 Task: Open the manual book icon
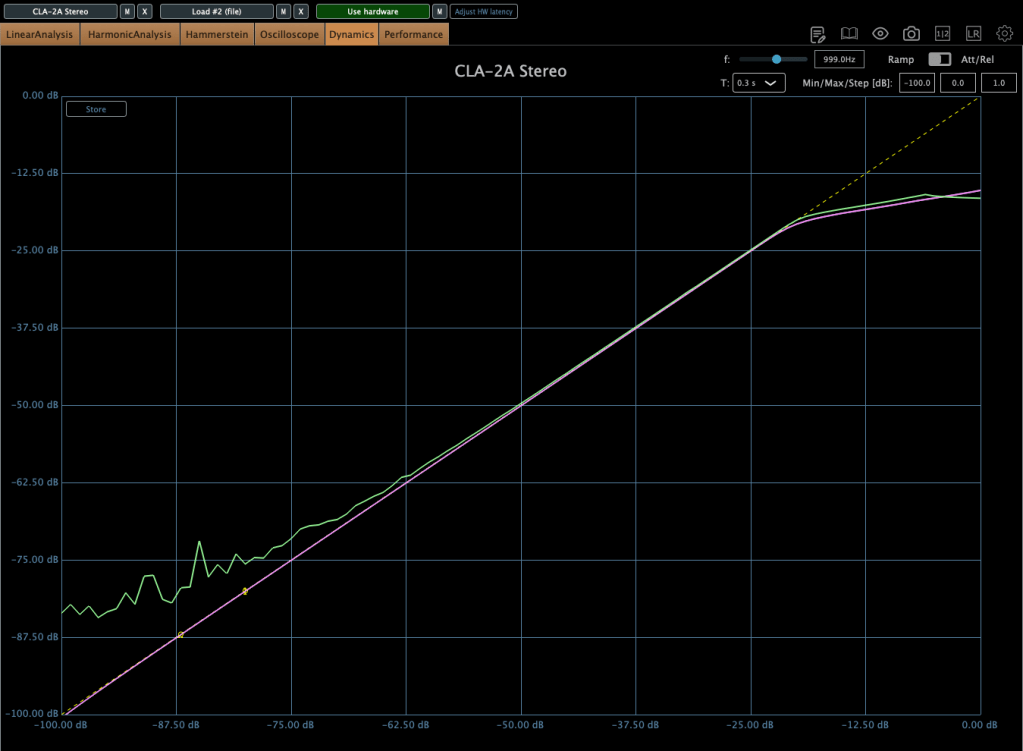point(849,34)
